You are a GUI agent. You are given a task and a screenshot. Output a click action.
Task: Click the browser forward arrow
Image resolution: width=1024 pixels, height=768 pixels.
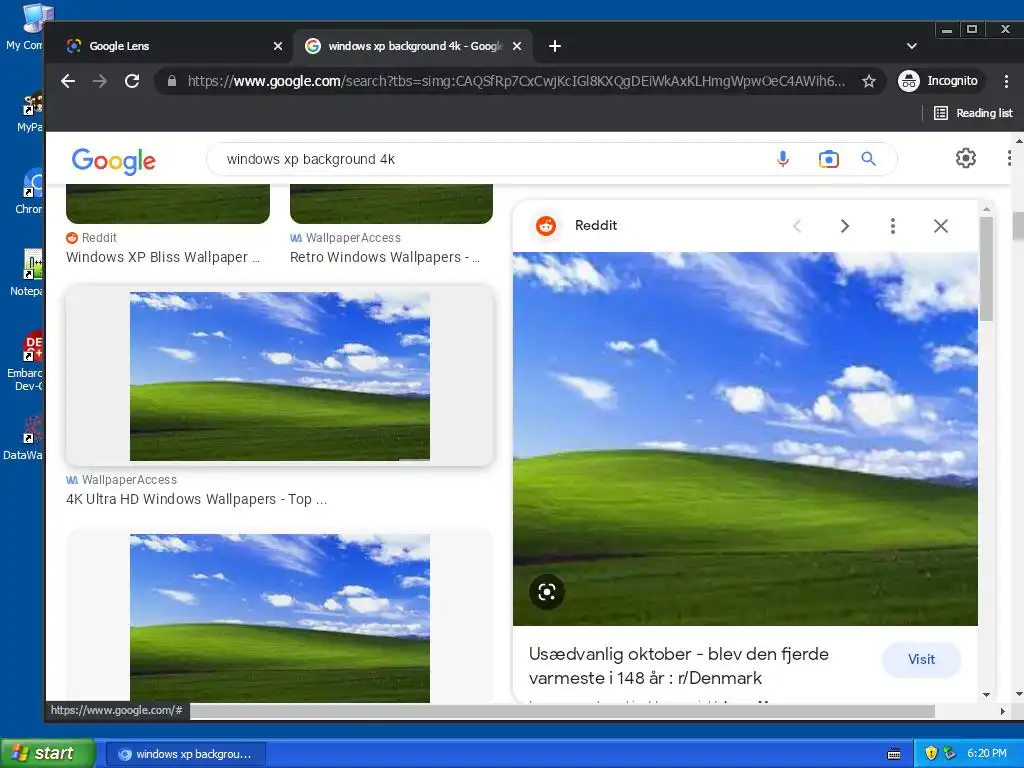[100, 81]
